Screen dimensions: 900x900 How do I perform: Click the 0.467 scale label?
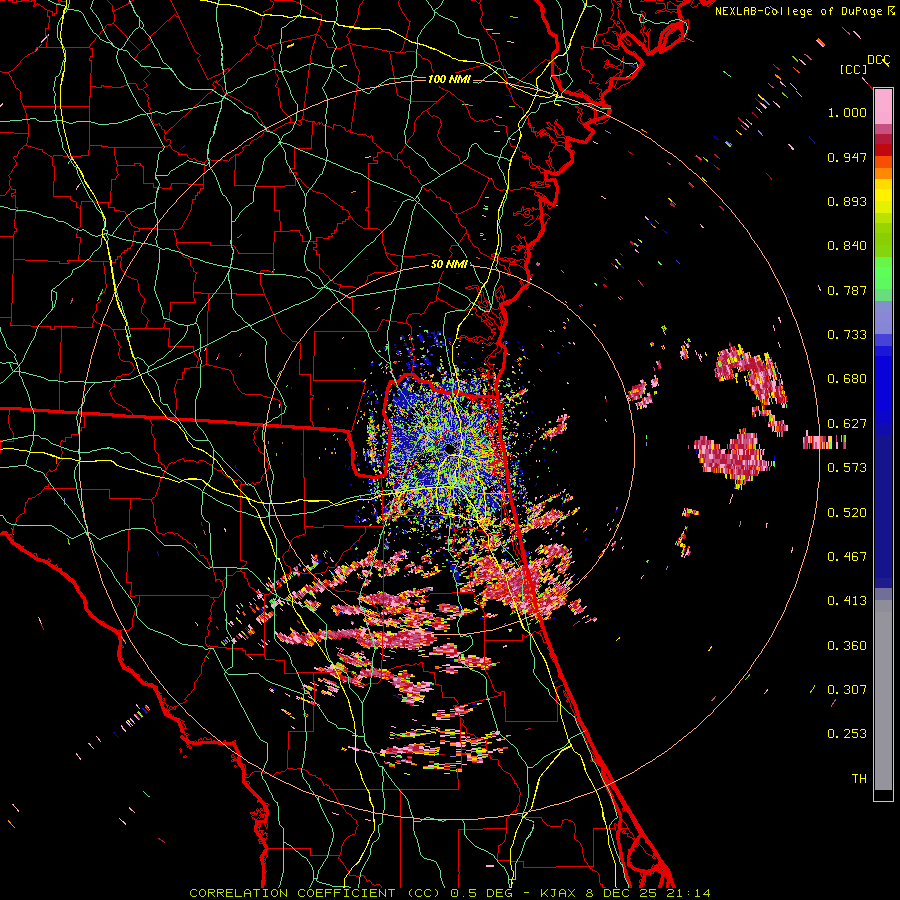point(847,557)
